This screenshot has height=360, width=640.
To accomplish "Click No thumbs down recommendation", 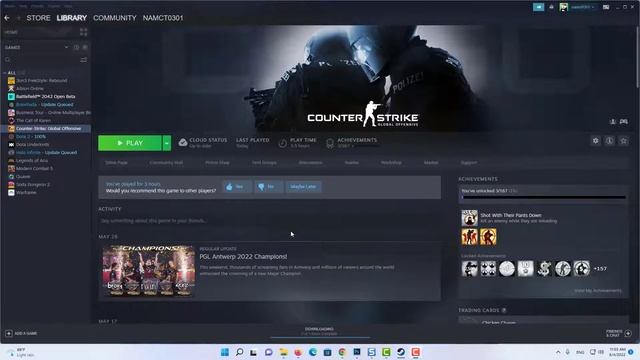I will [x=268, y=187].
